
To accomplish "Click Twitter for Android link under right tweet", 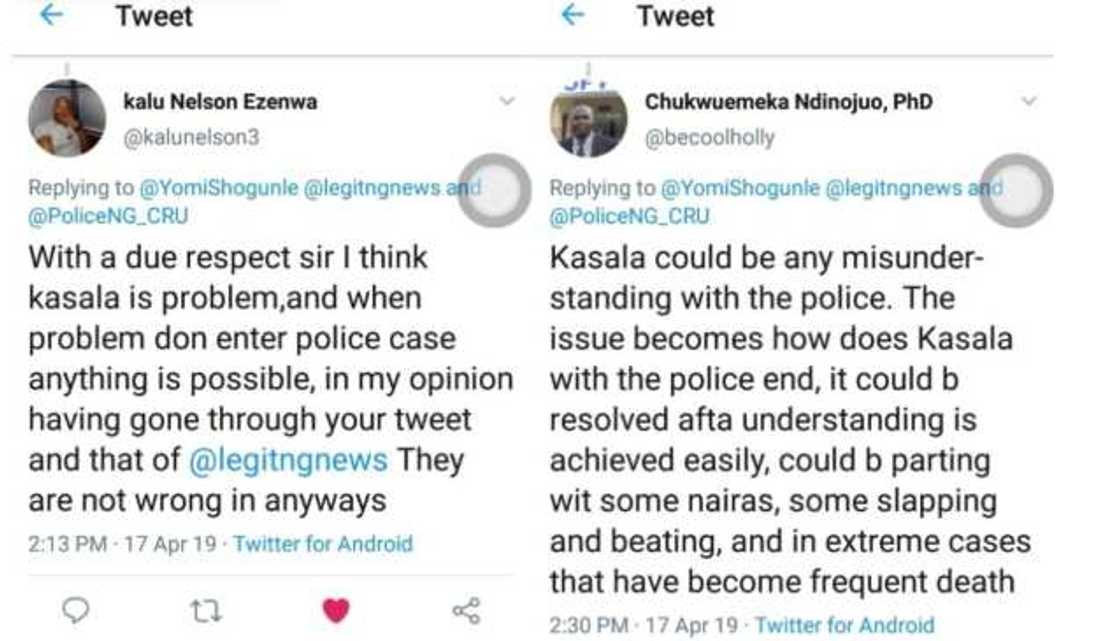I will coord(845,625).
